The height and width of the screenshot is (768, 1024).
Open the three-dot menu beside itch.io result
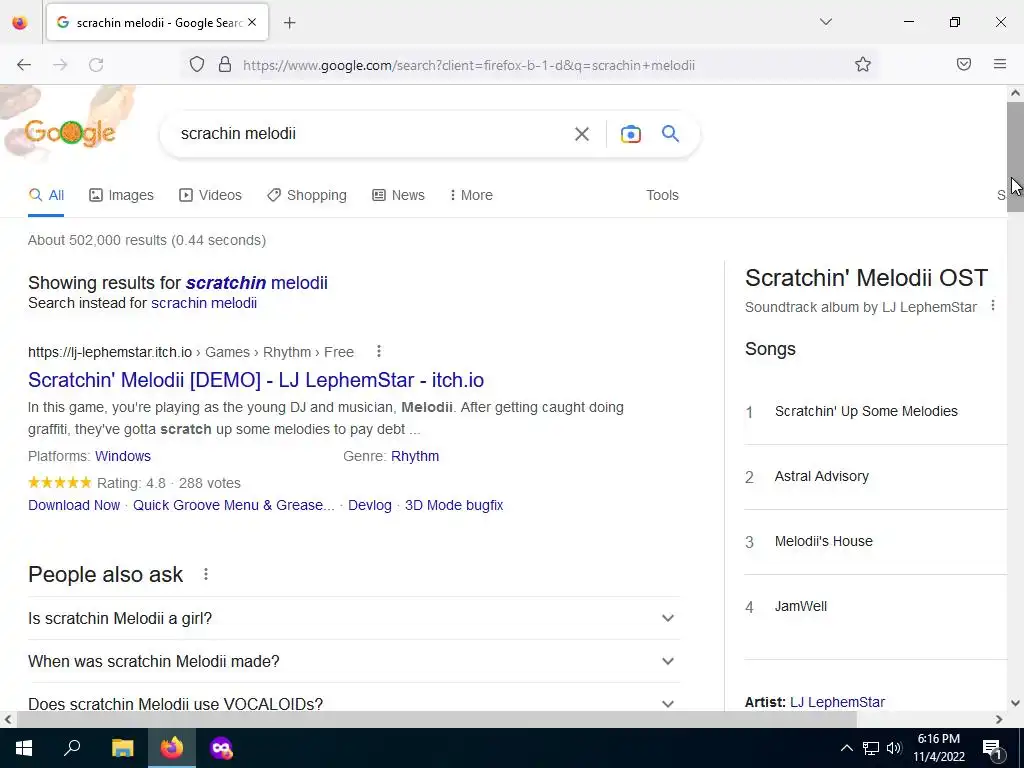tap(378, 351)
